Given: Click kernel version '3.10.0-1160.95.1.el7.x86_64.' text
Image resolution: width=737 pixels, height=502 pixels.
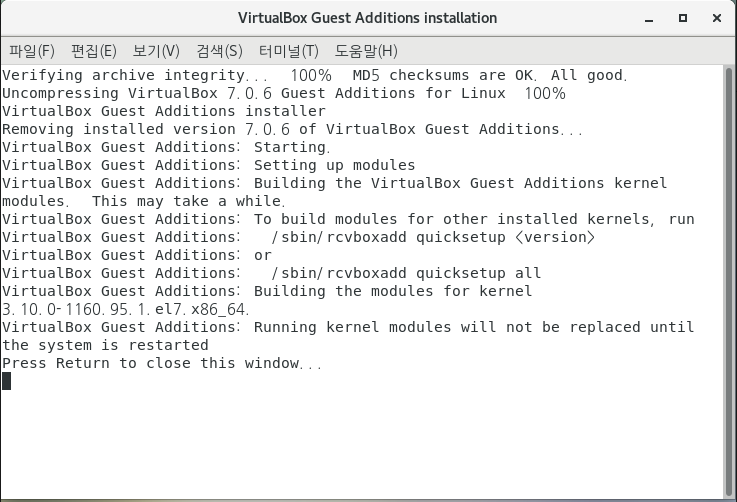Looking at the screenshot, I should coord(125,309).
